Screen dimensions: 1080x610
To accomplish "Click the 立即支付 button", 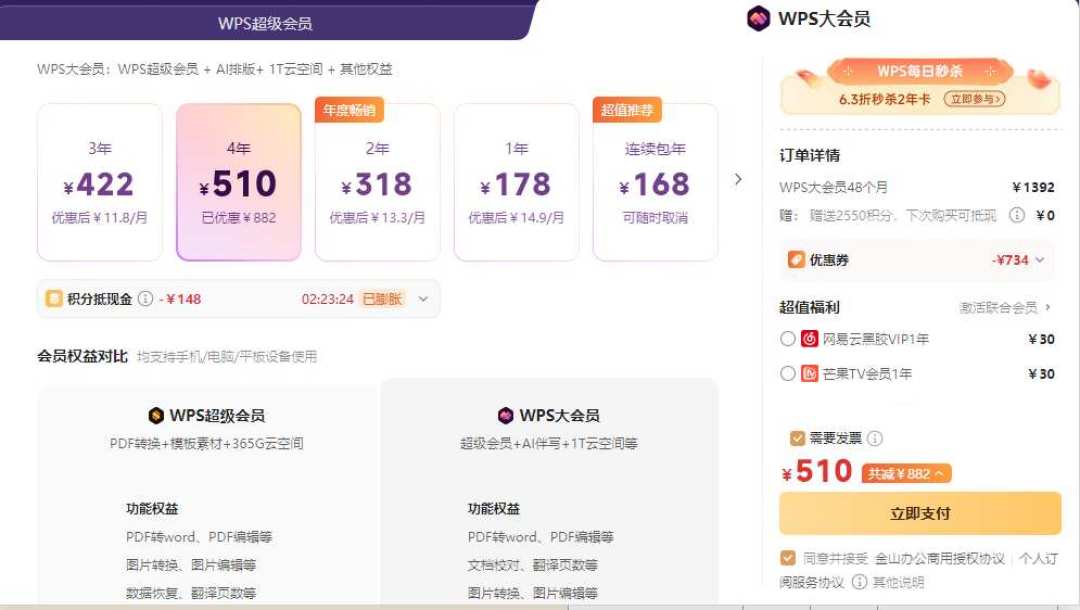I will (920, 513).
